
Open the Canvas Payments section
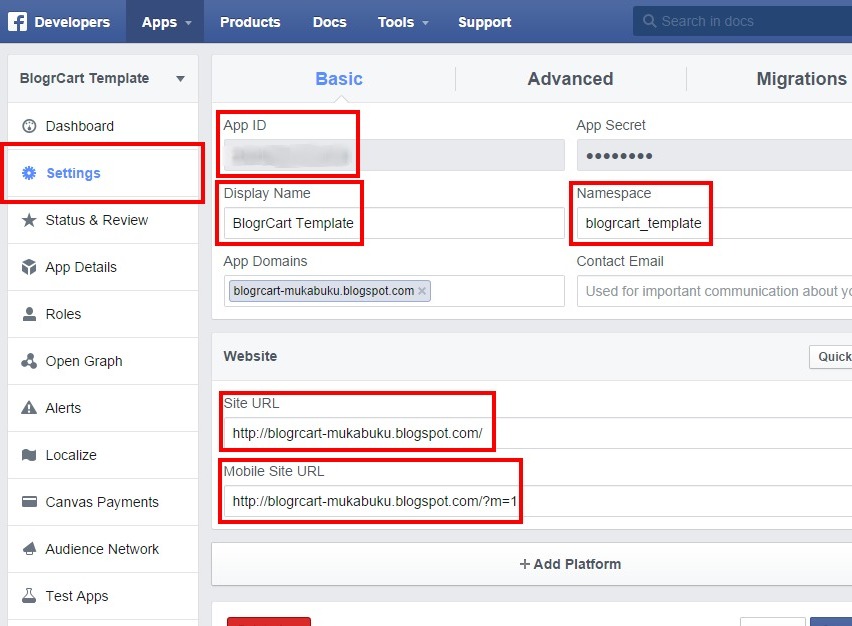tap(103, 502)
